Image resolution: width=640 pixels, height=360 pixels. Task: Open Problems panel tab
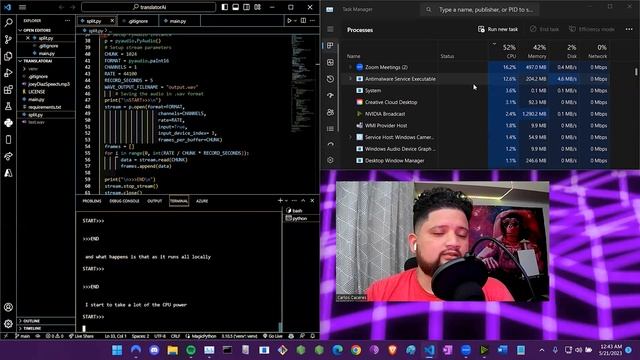pyautogui.click(x=92, y=201)
